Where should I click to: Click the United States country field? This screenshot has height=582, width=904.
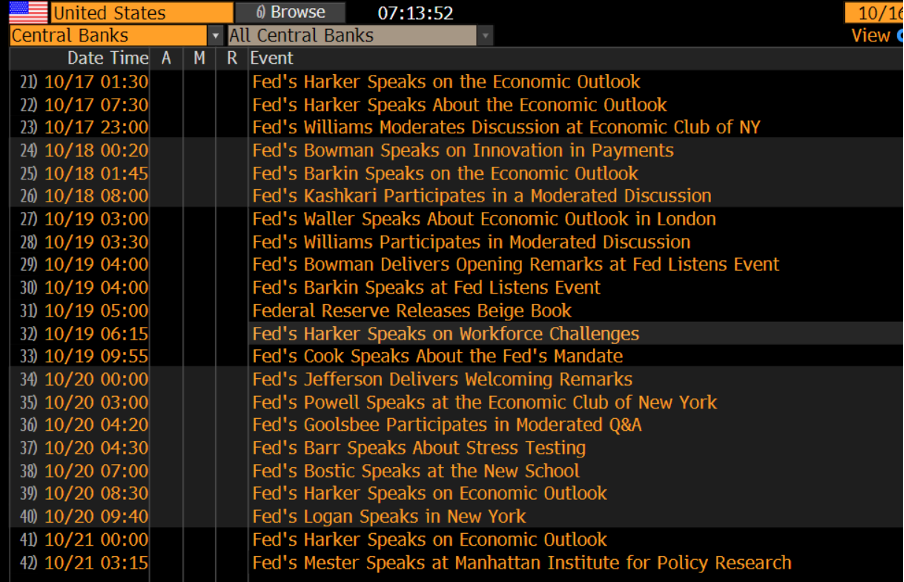tap(142, 12)
